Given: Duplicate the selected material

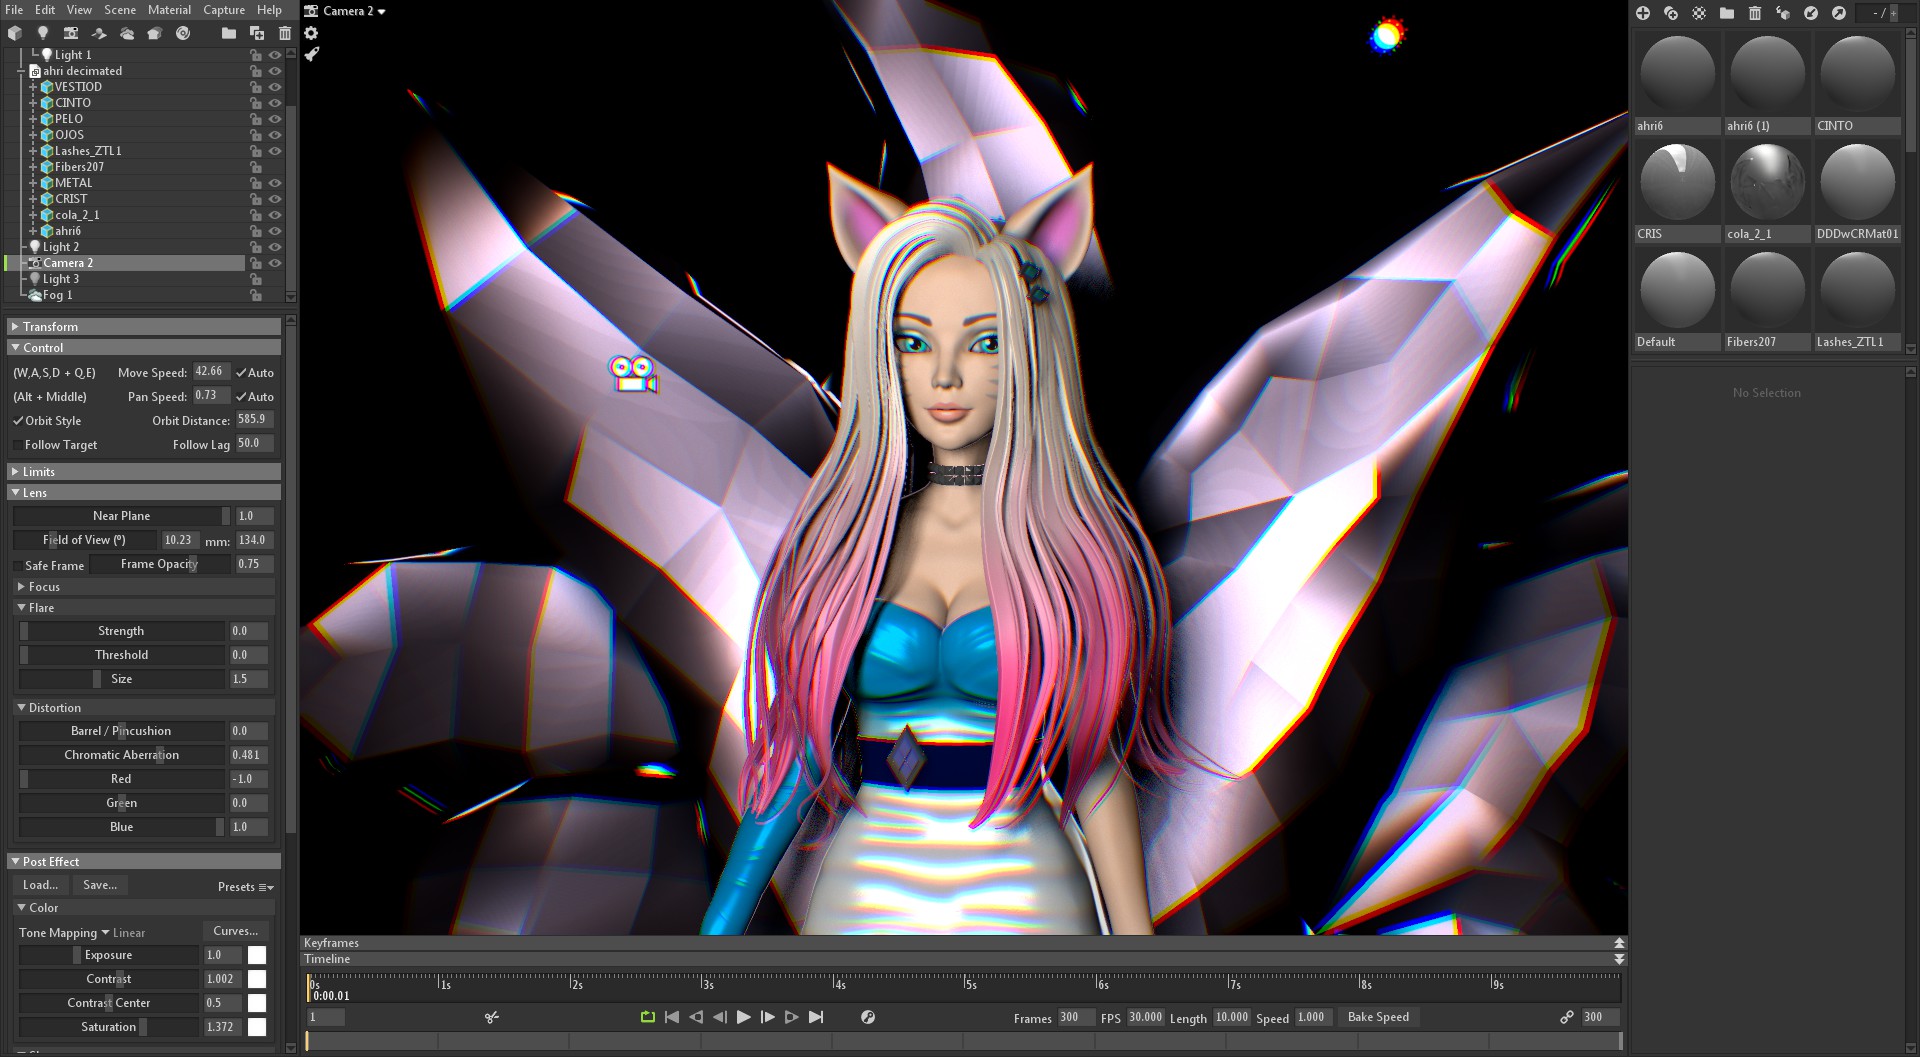Looking at the screenshot, I should coord(1671,13).
